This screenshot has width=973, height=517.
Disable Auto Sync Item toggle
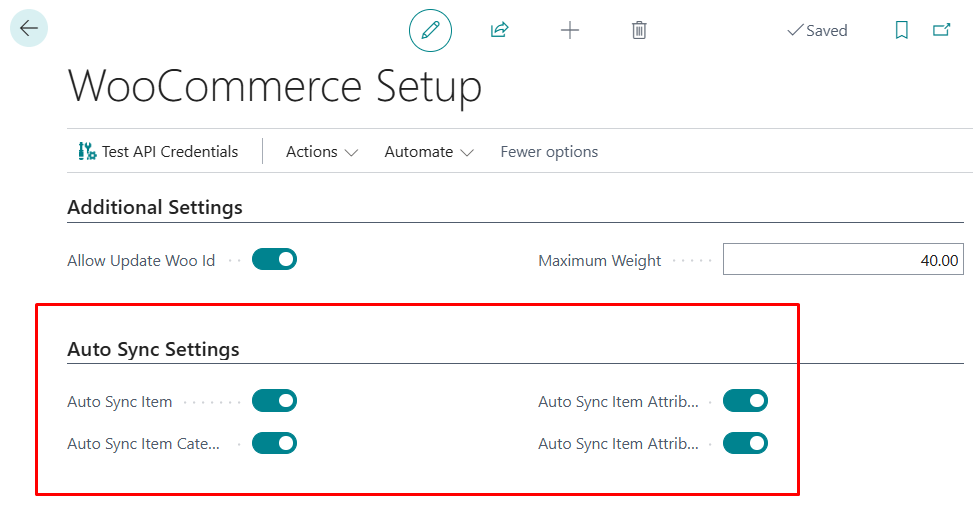(x=274, y=401)
